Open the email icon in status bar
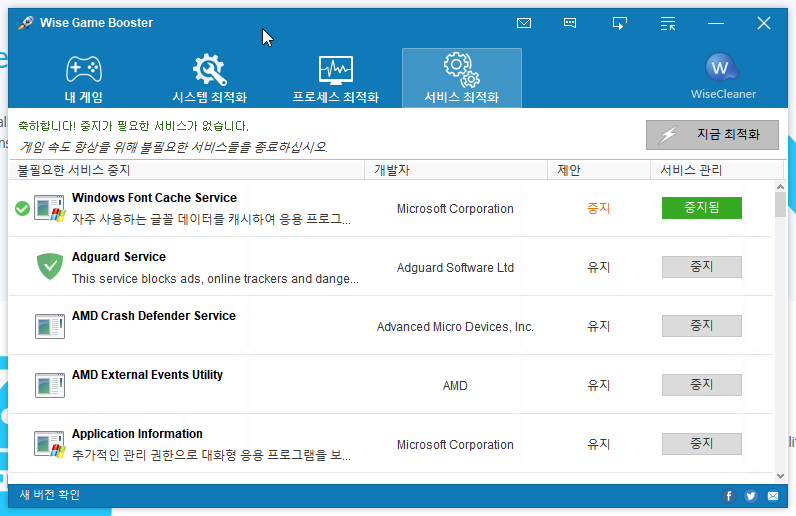The height and width of the screenshot is (516, 796). [773, 496]
